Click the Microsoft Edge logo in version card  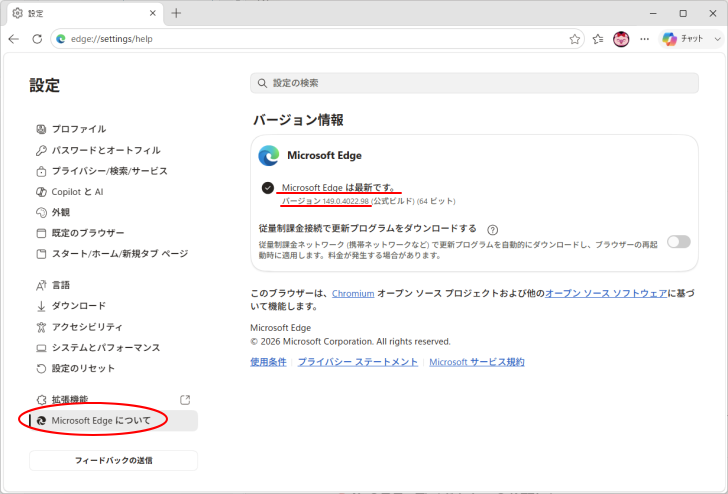pos(269,156)
